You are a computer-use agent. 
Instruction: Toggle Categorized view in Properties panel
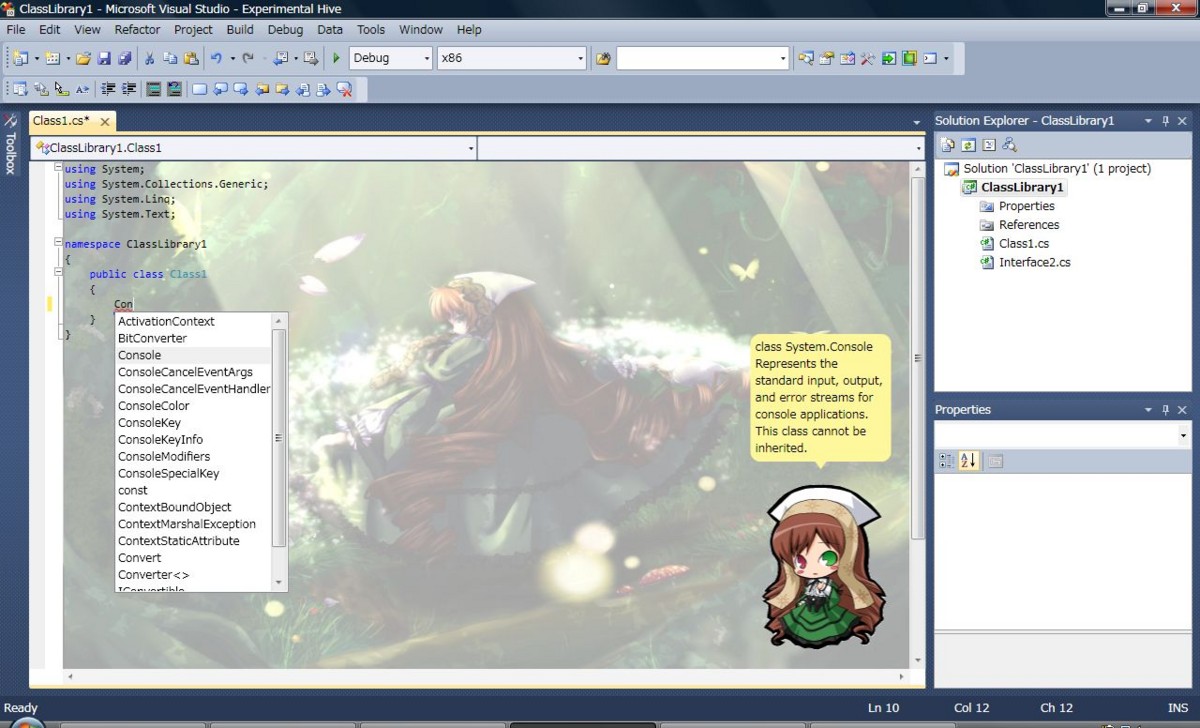(x=947, y=461)
